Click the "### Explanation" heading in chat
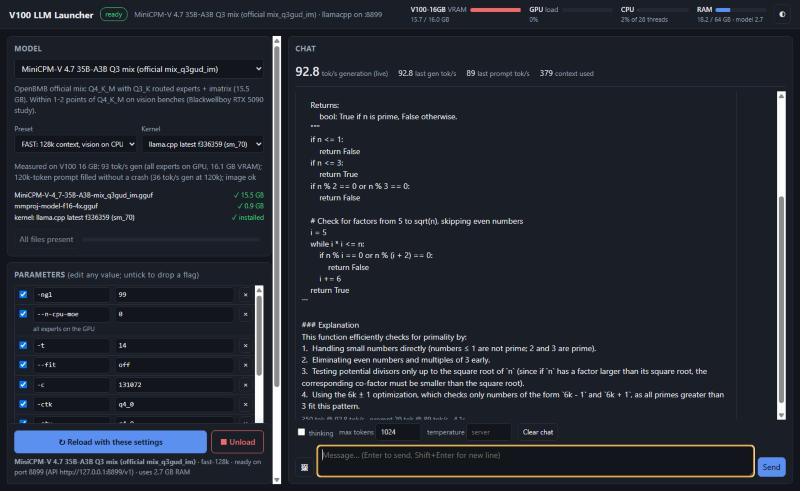This screenshot has width=800, height=491. coord(330,325)
